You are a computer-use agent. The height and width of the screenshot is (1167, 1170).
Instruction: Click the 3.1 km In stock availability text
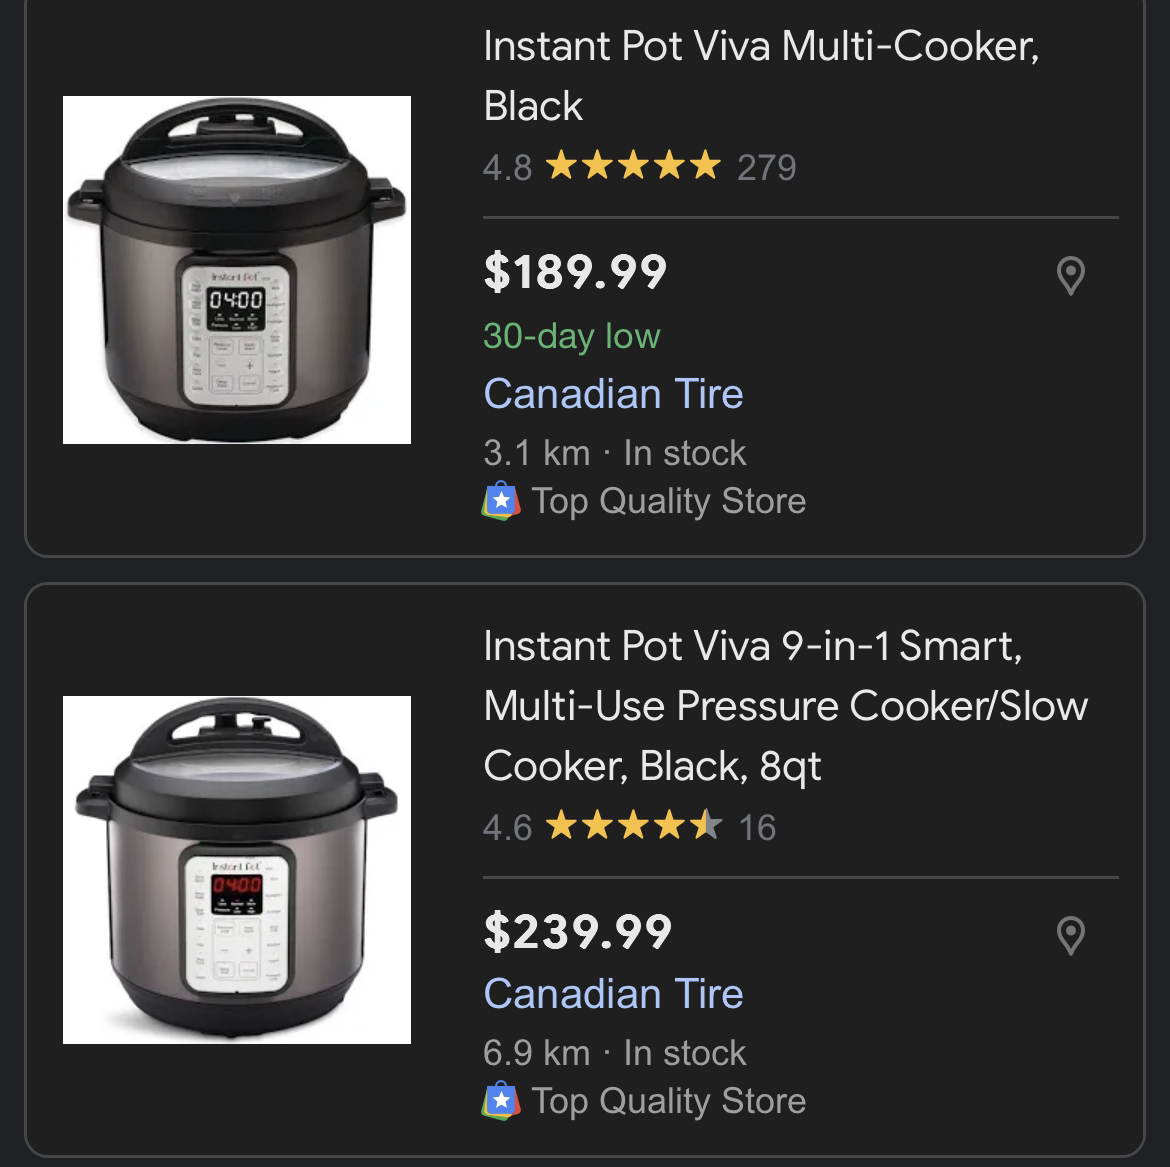click(614, 453)
